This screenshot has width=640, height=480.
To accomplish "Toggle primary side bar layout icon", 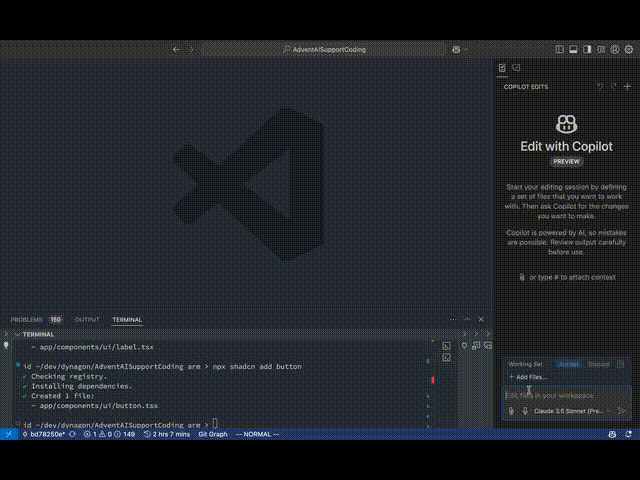I will click(x=559, y=49).
